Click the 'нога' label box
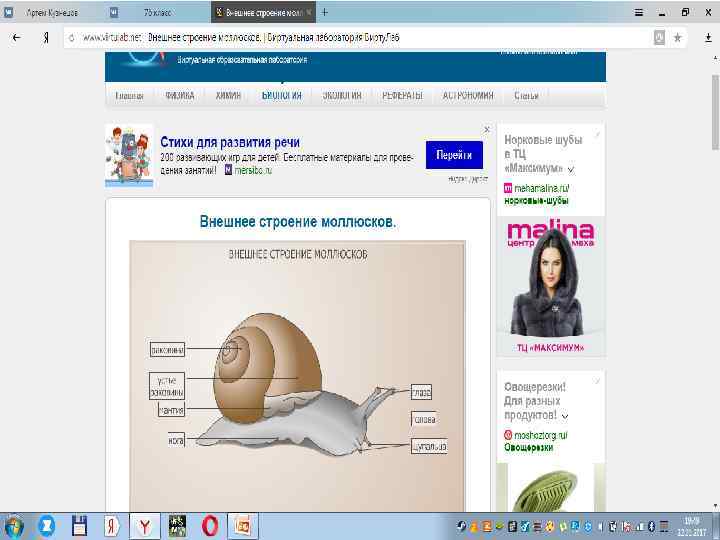The width and height of the screenshot is (720, 540). (176, 440)
